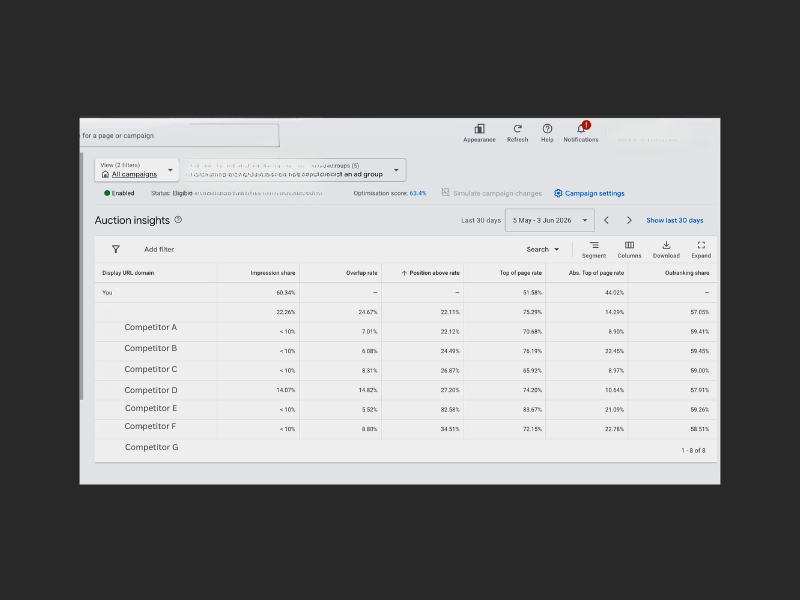Sort by Overlap rate column

361,273
